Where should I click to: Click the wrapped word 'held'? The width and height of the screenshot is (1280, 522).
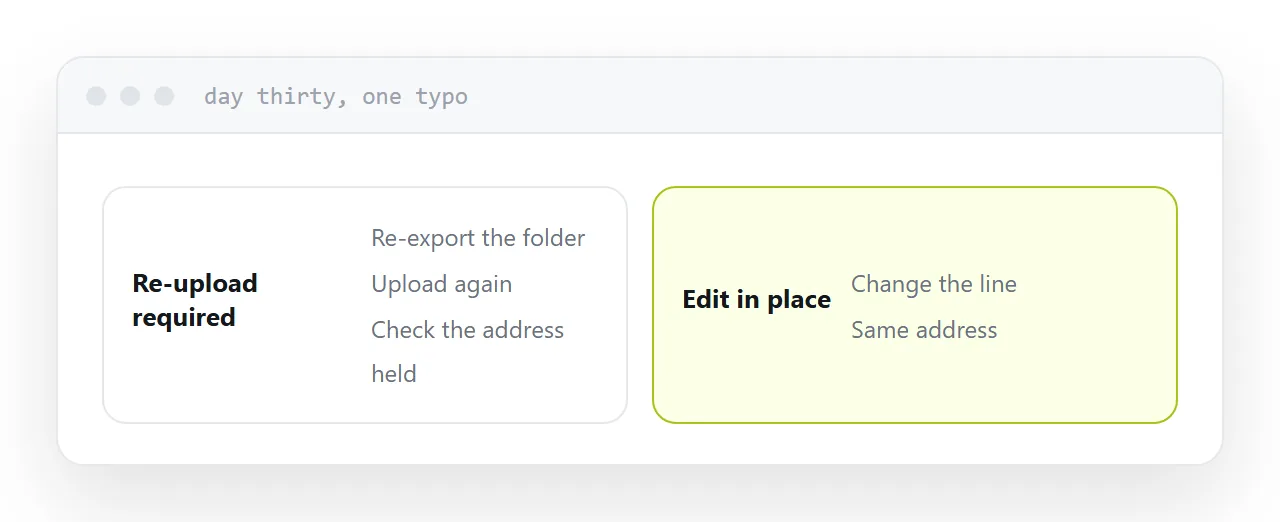tap(394, 374)
